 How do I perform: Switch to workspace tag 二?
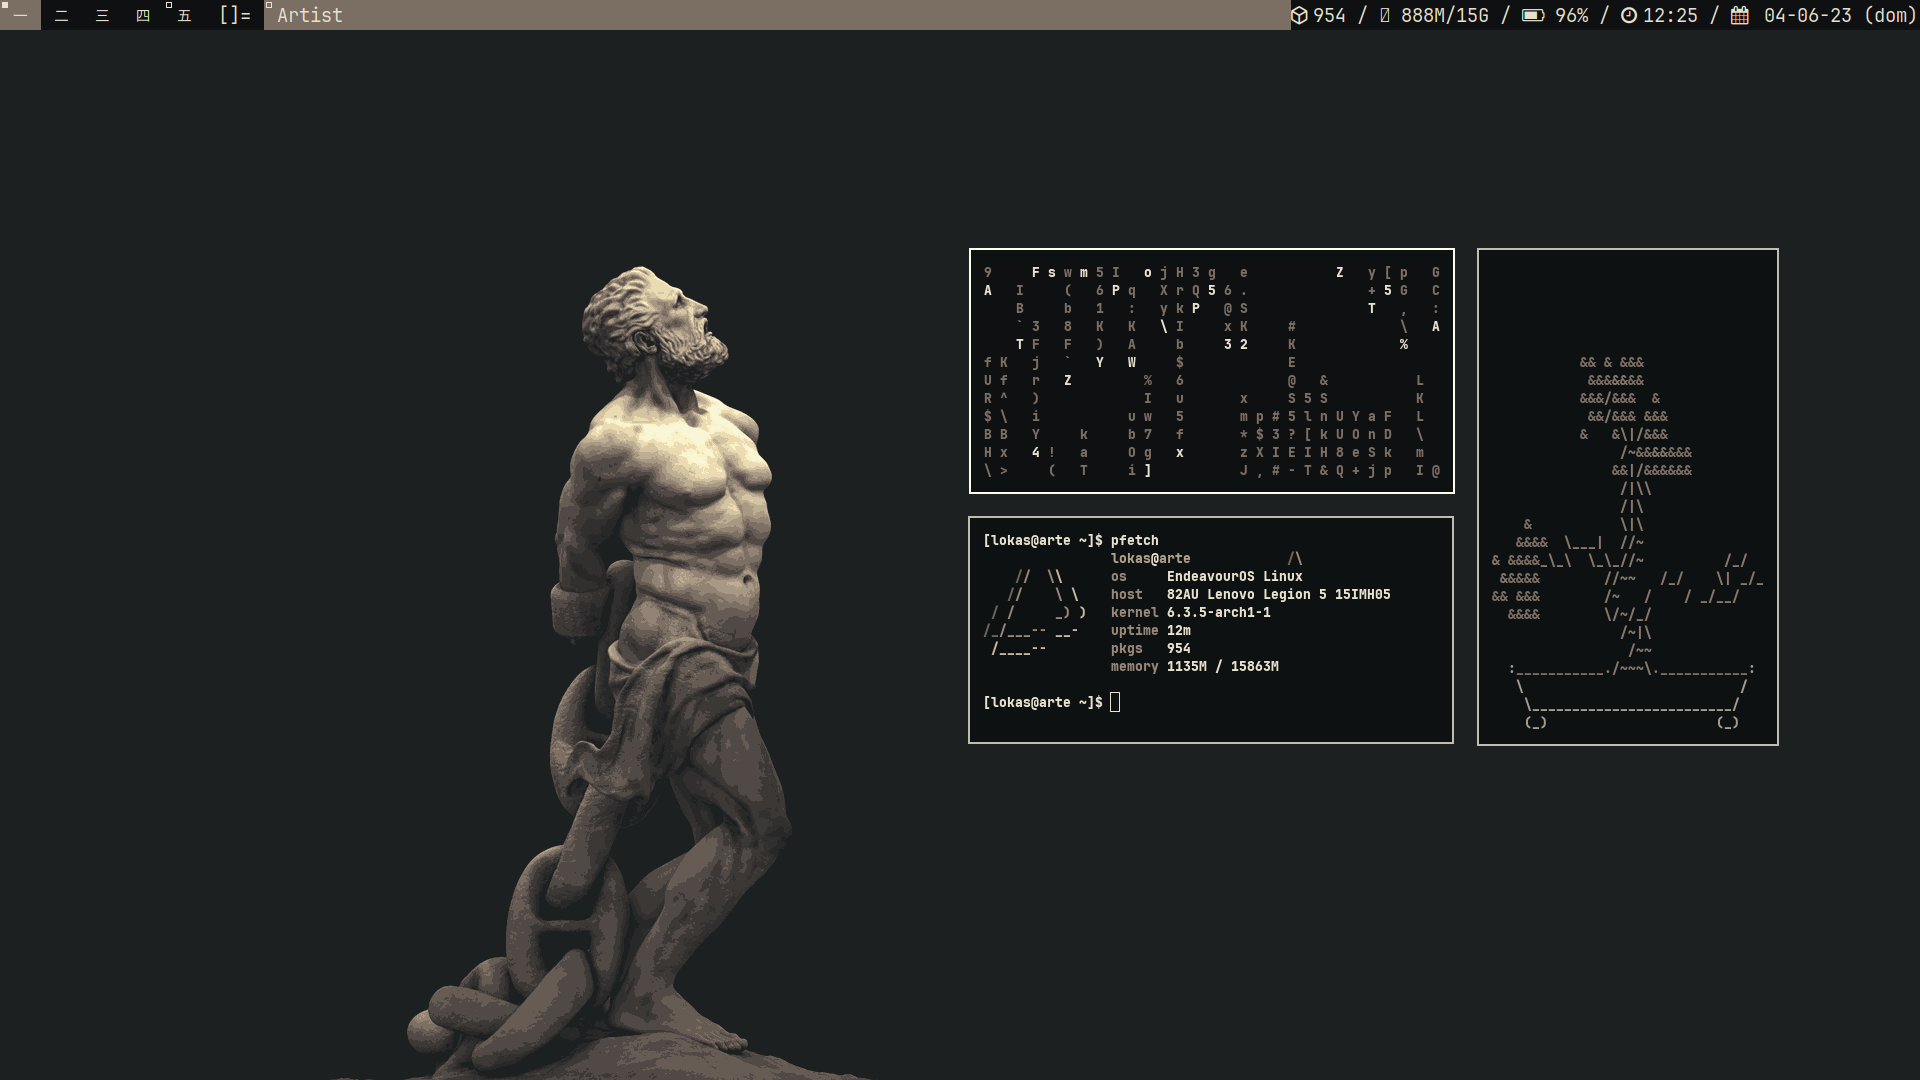point(61,15)
